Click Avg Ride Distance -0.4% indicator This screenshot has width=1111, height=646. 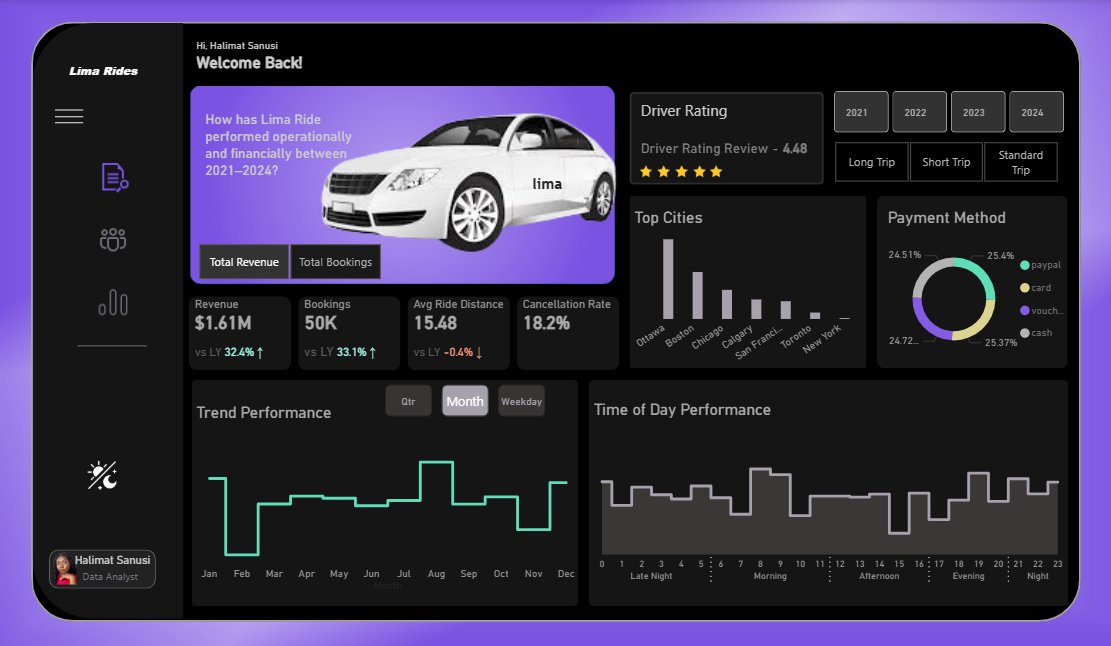pyautogui.click(x=448, y=352)
